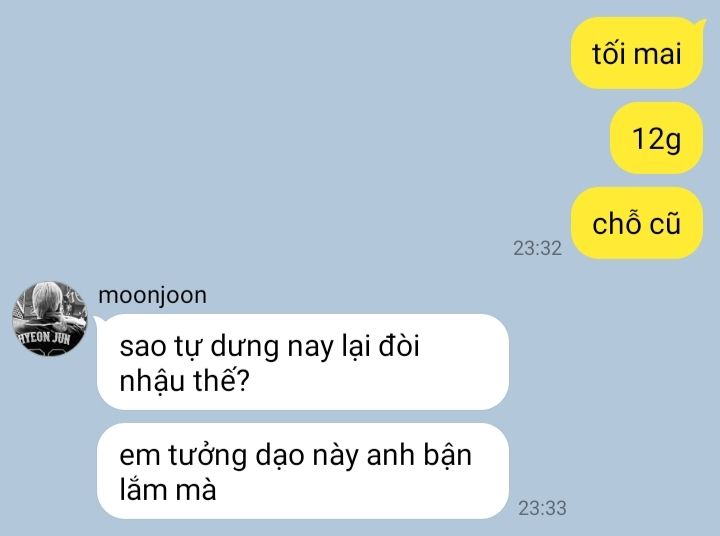Select the yellow 'tối mai' message bubble

pyautogui.click(x=636, y=53)
